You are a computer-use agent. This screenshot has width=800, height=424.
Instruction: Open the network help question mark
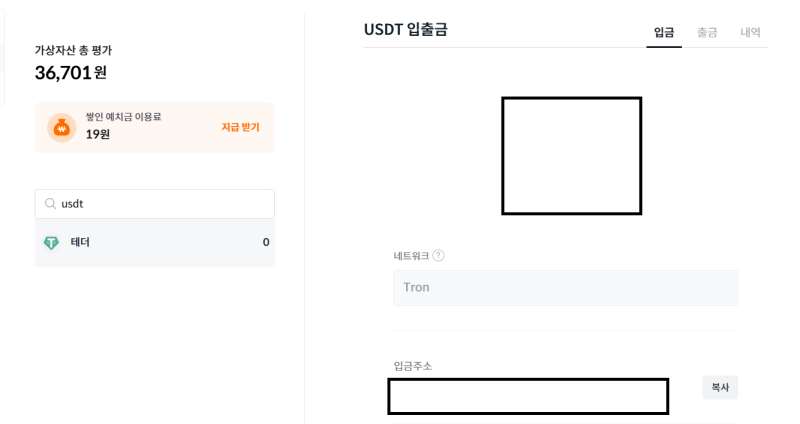tap(438, 256)
